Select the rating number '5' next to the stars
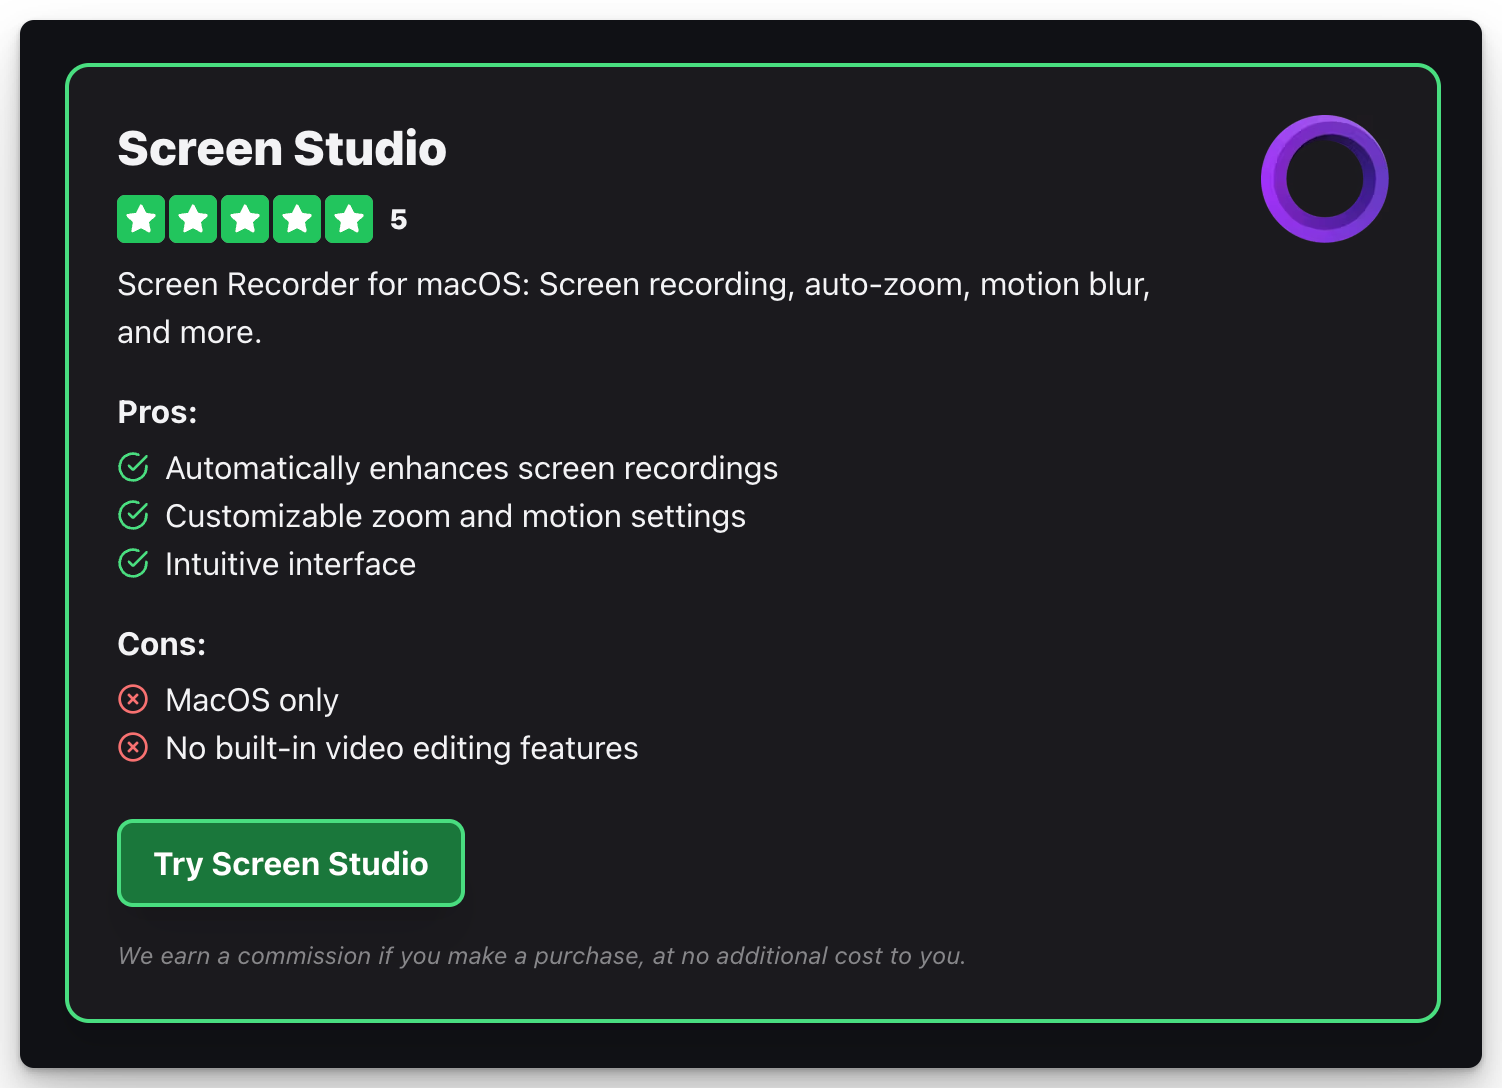 tap(398, 218)
